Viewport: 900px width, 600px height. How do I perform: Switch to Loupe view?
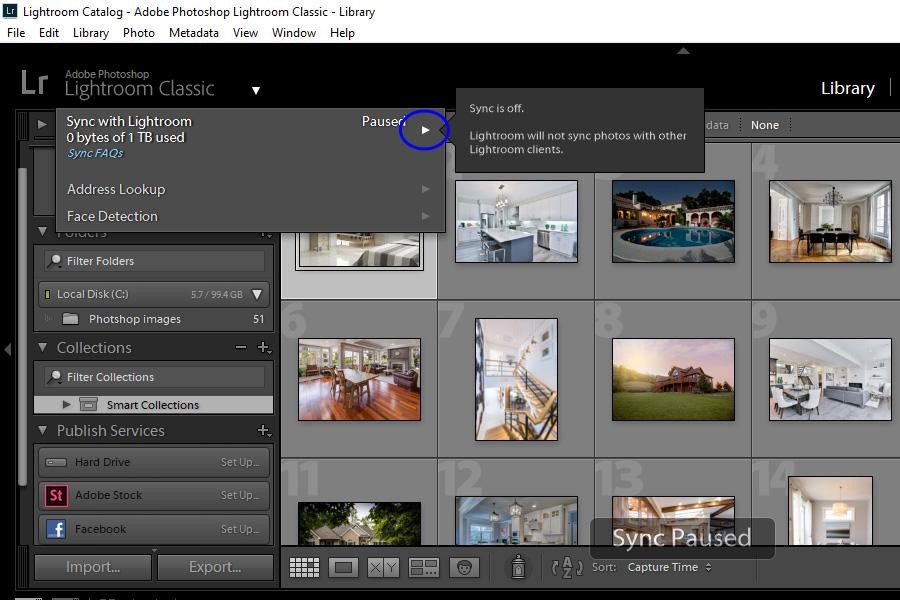point(341,567)
